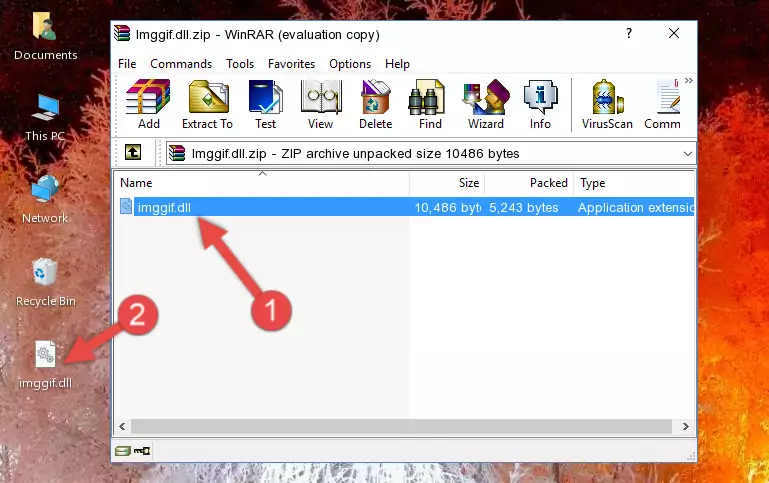Show archive Info icon

[x=540, y=104]
